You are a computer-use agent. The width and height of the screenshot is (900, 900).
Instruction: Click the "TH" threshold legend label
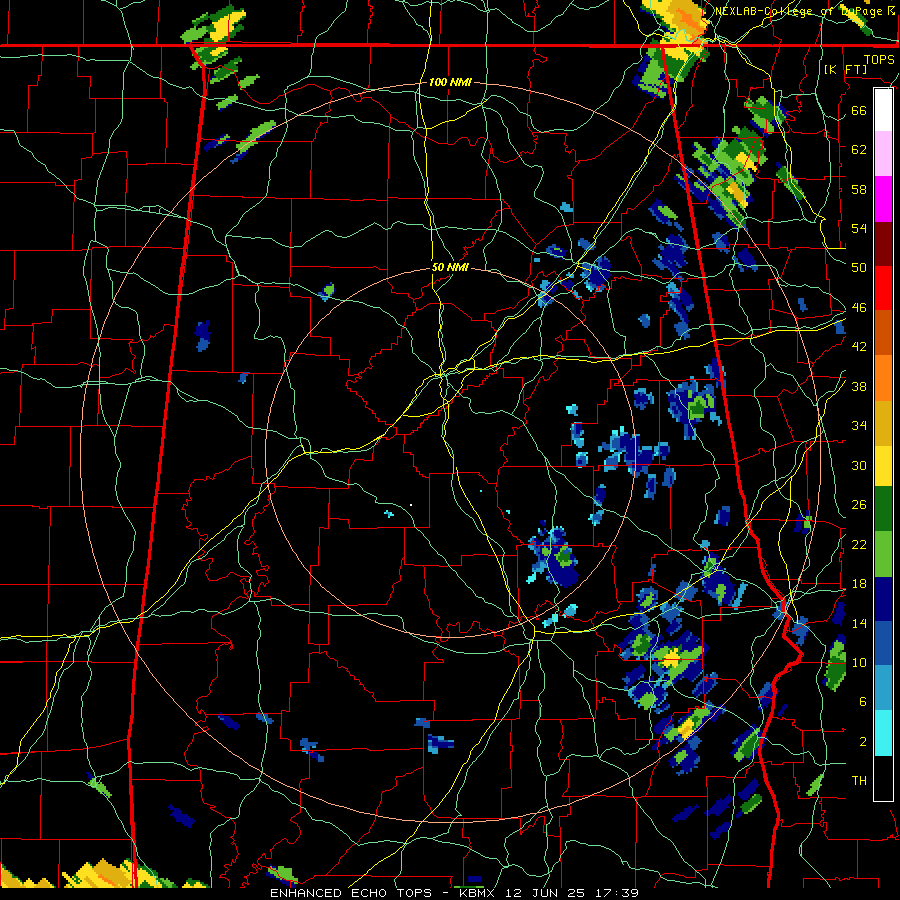pyautogui.click(x=859, y=781)
